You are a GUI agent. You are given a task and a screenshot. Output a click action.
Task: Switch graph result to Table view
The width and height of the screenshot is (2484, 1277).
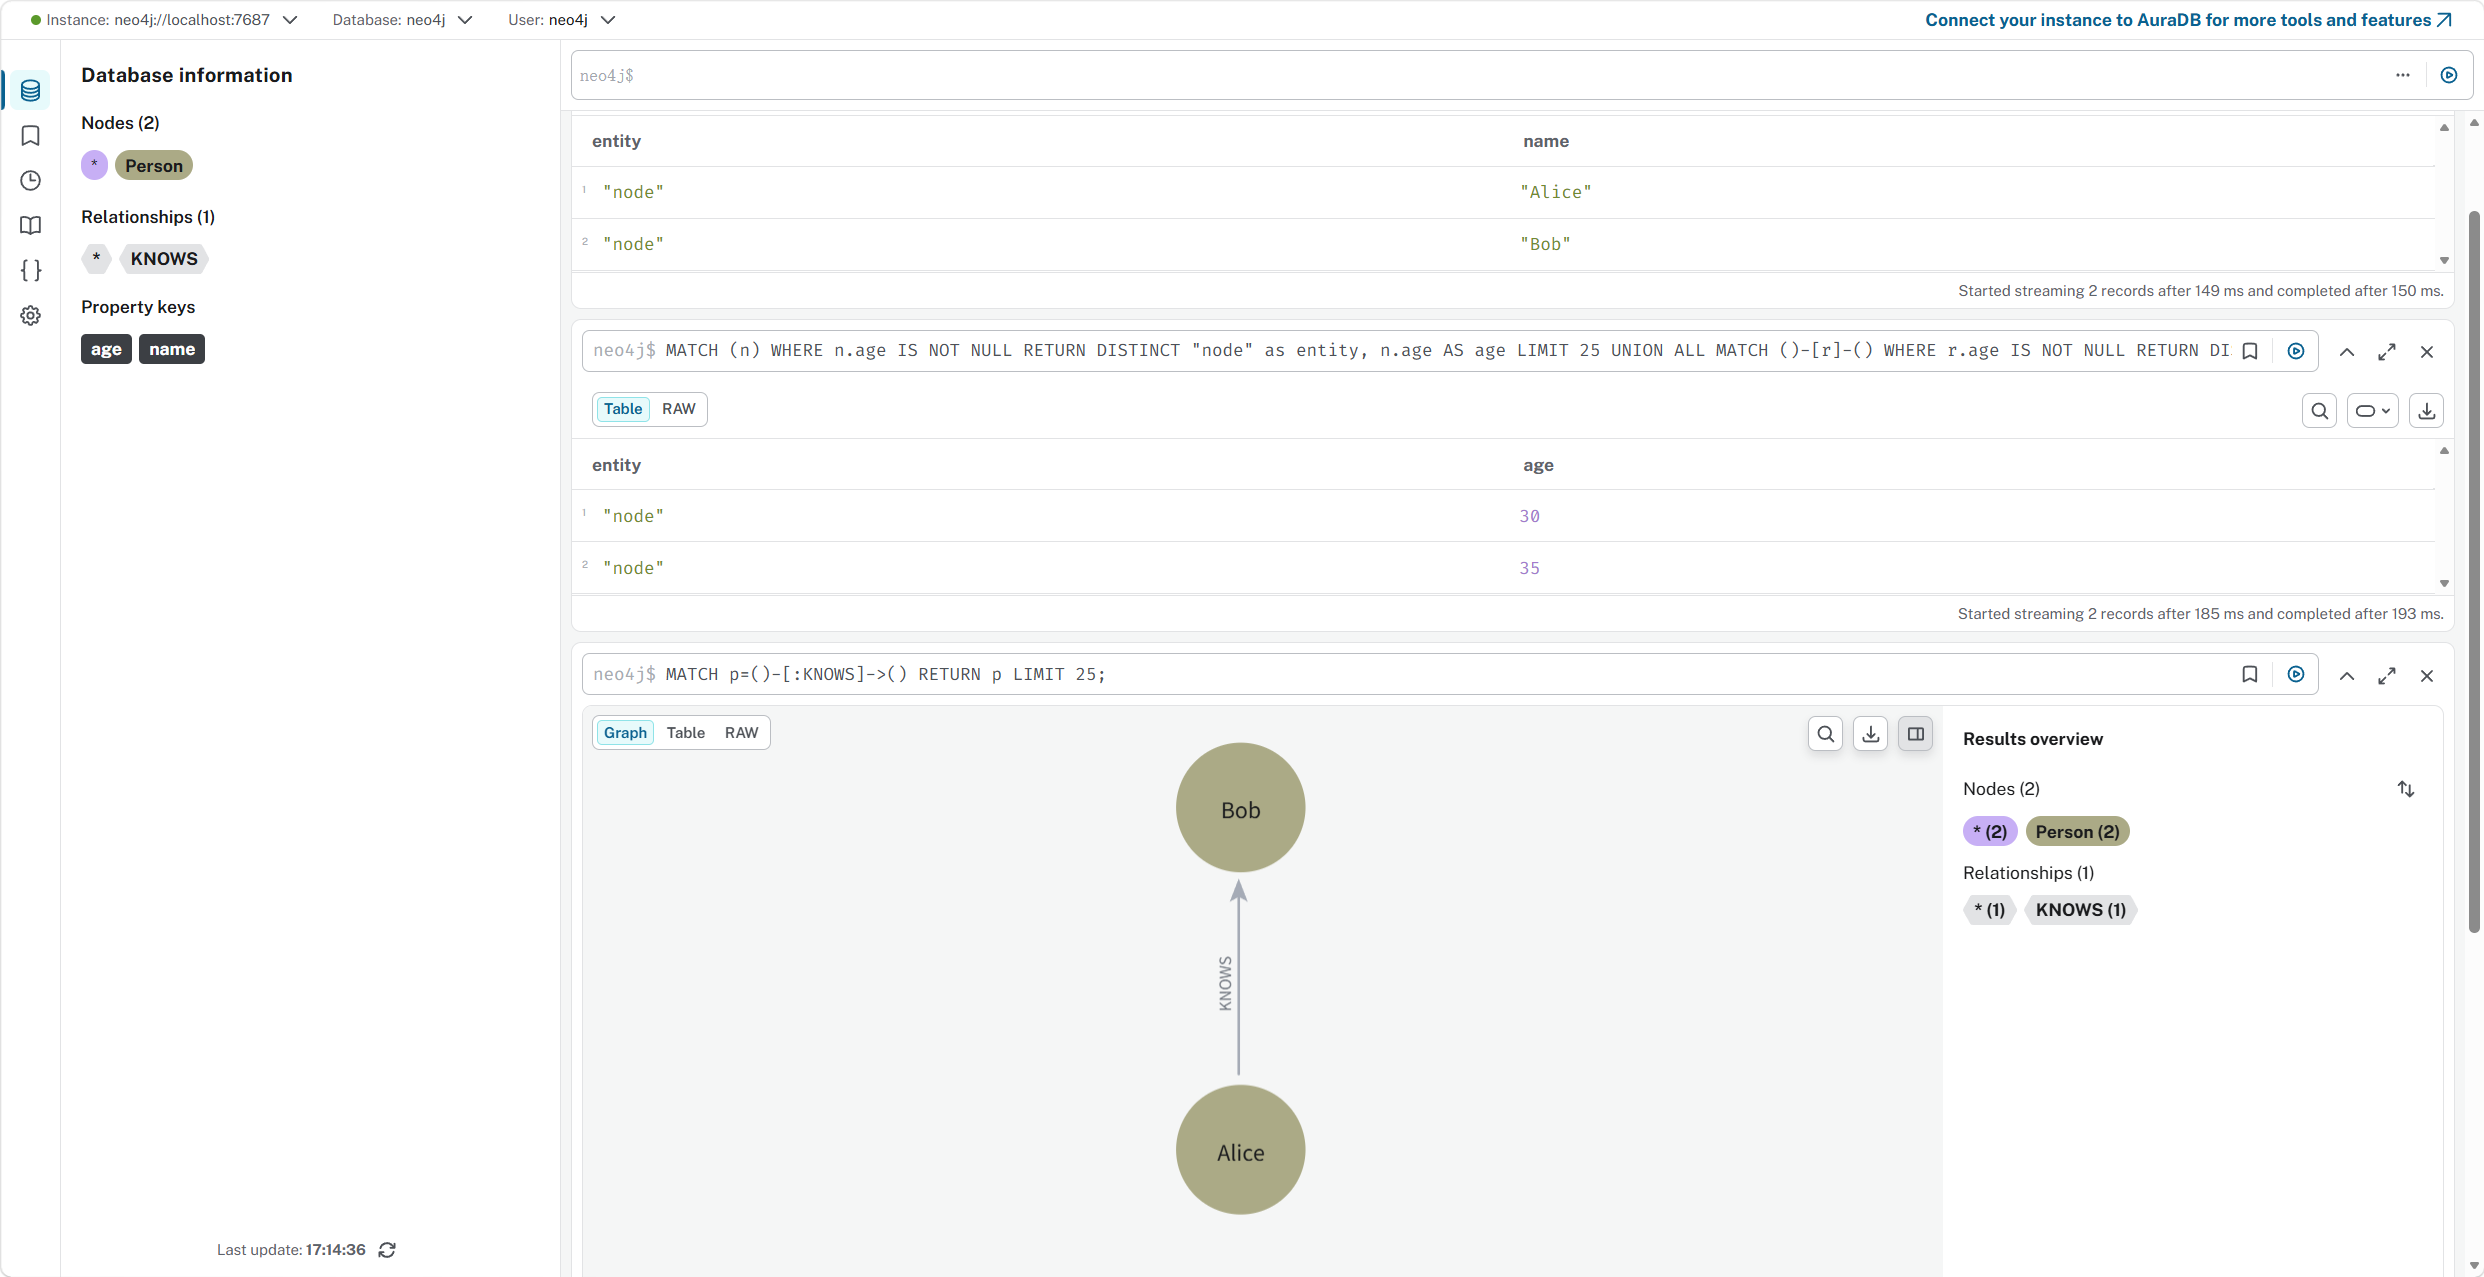[x=685, y=733]
